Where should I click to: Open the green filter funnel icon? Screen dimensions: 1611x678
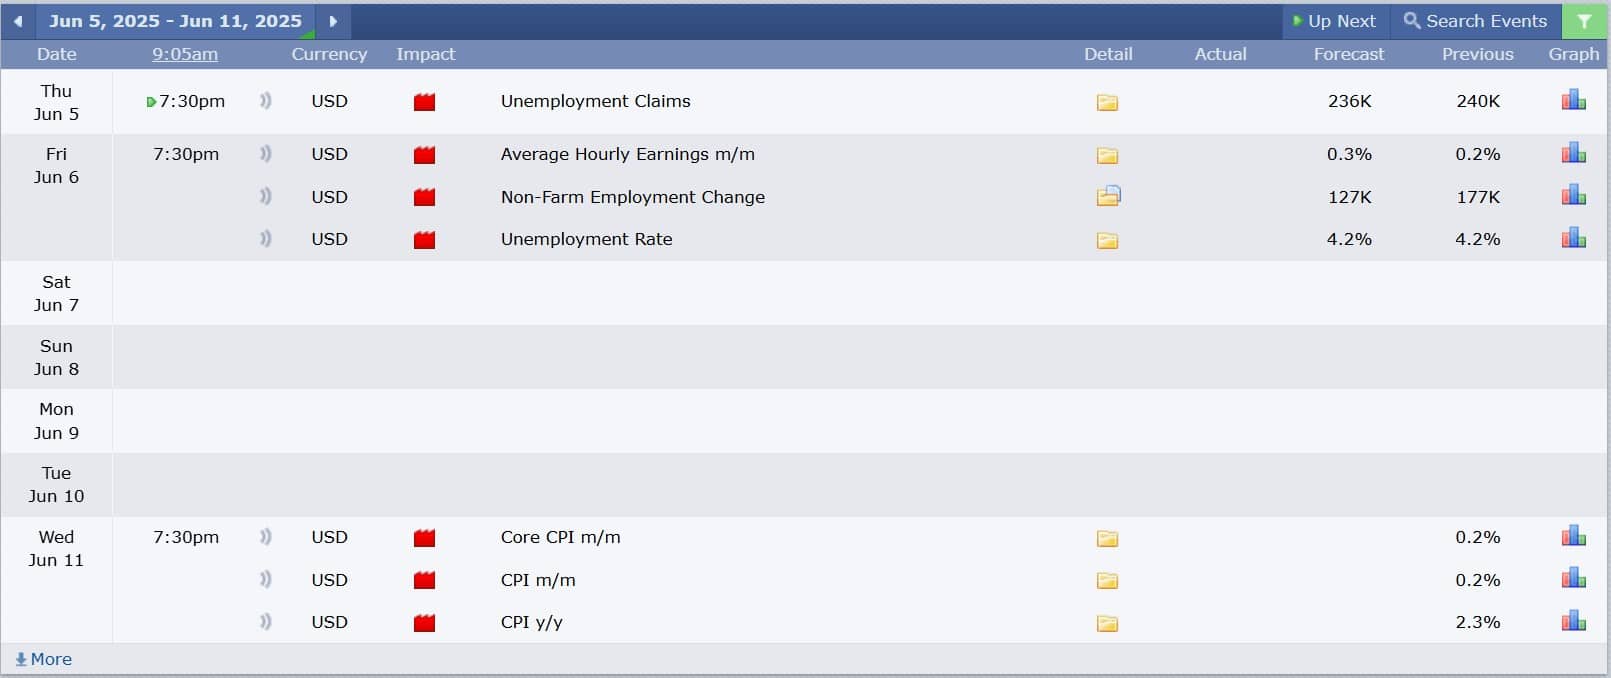1584,21
